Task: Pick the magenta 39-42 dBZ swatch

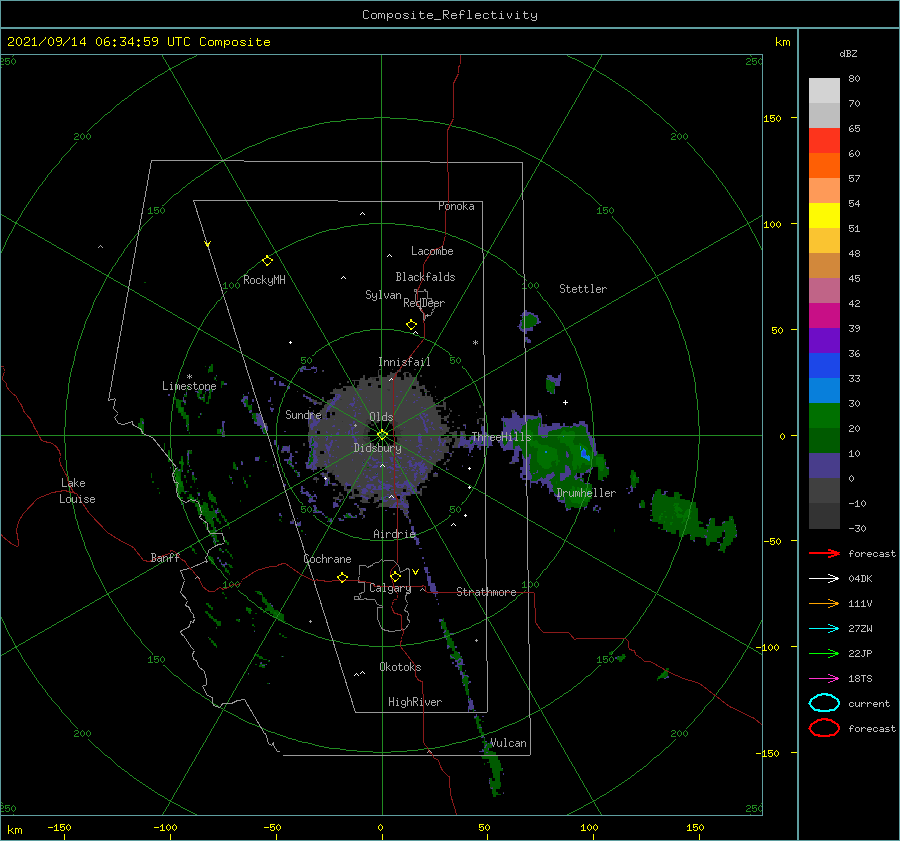Action: pyautogui.click(x=824, y=315)
